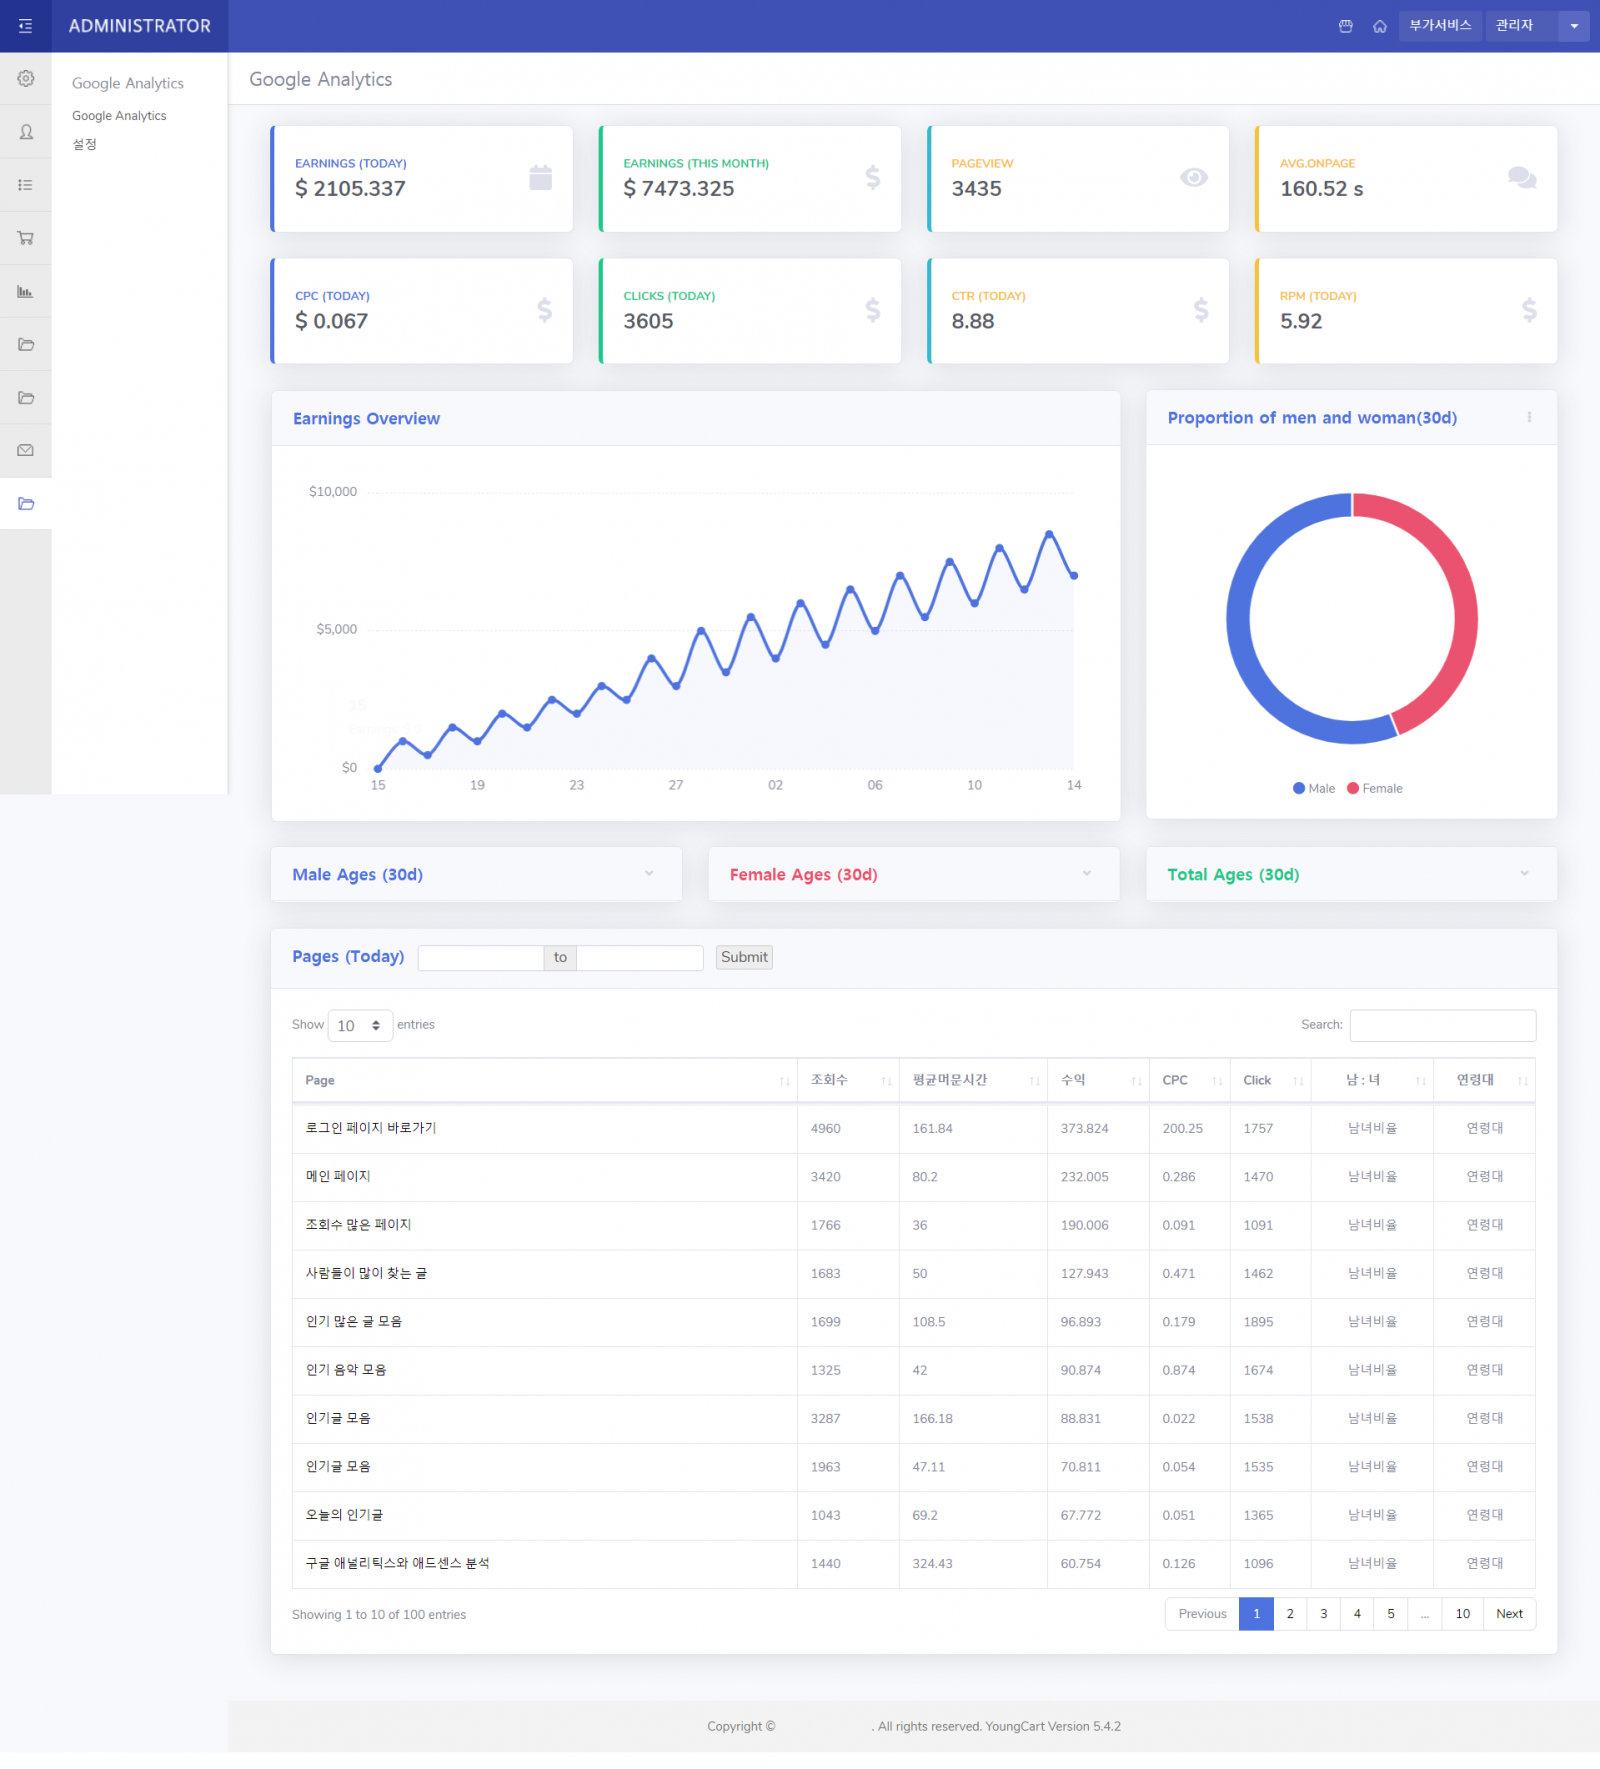Collapse the sidebar with the menu toggle icon
Image resolution: width=1600 pixels, height=1769 pixels.
[26, 26]
